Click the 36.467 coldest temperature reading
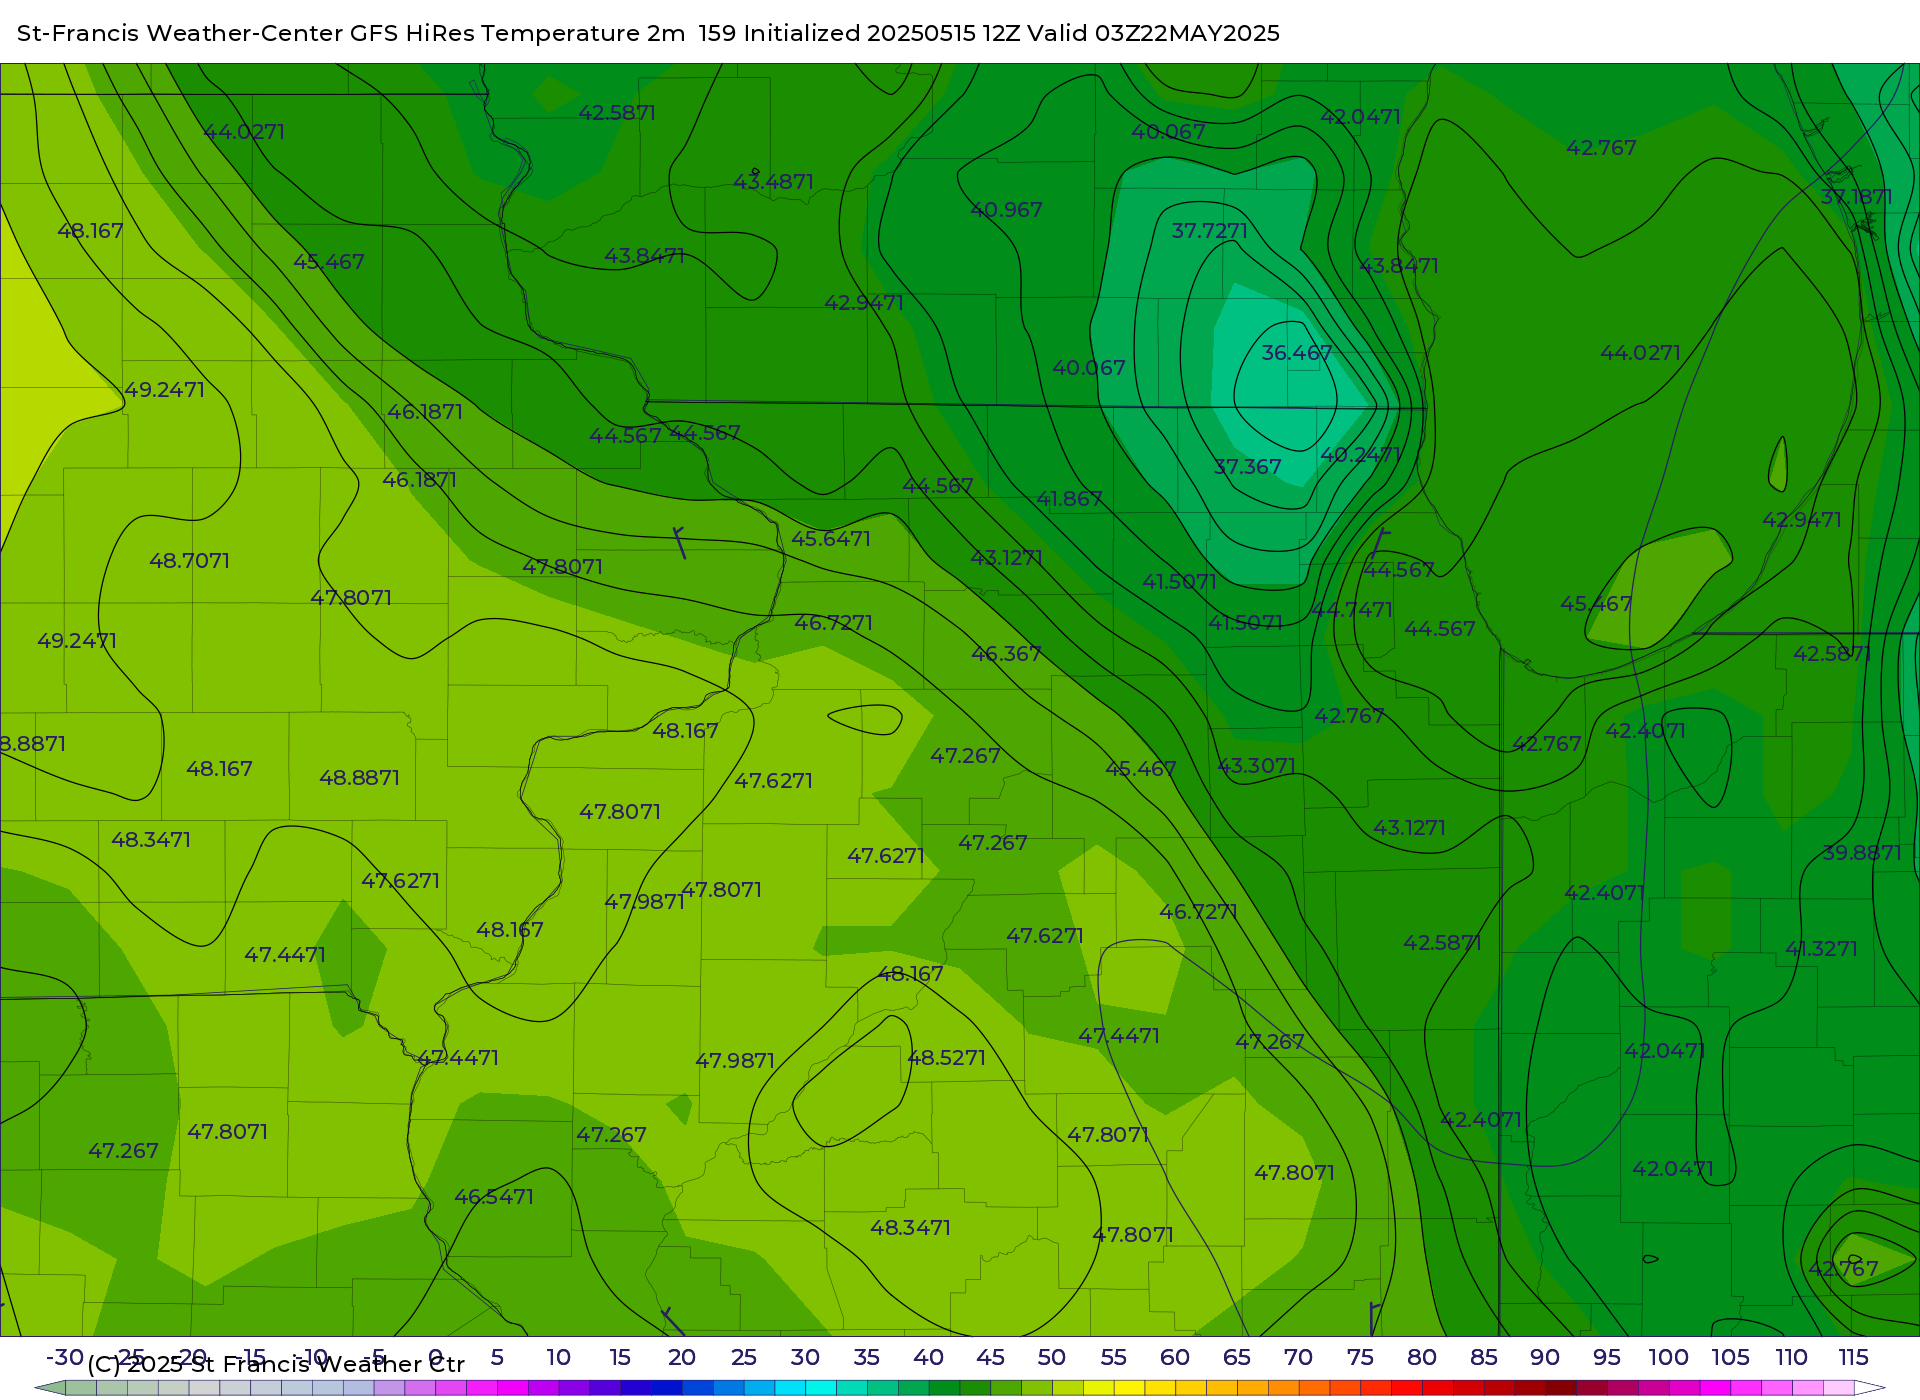This screenshot has height=1400, width=1920. click(x=1296, y=353)
